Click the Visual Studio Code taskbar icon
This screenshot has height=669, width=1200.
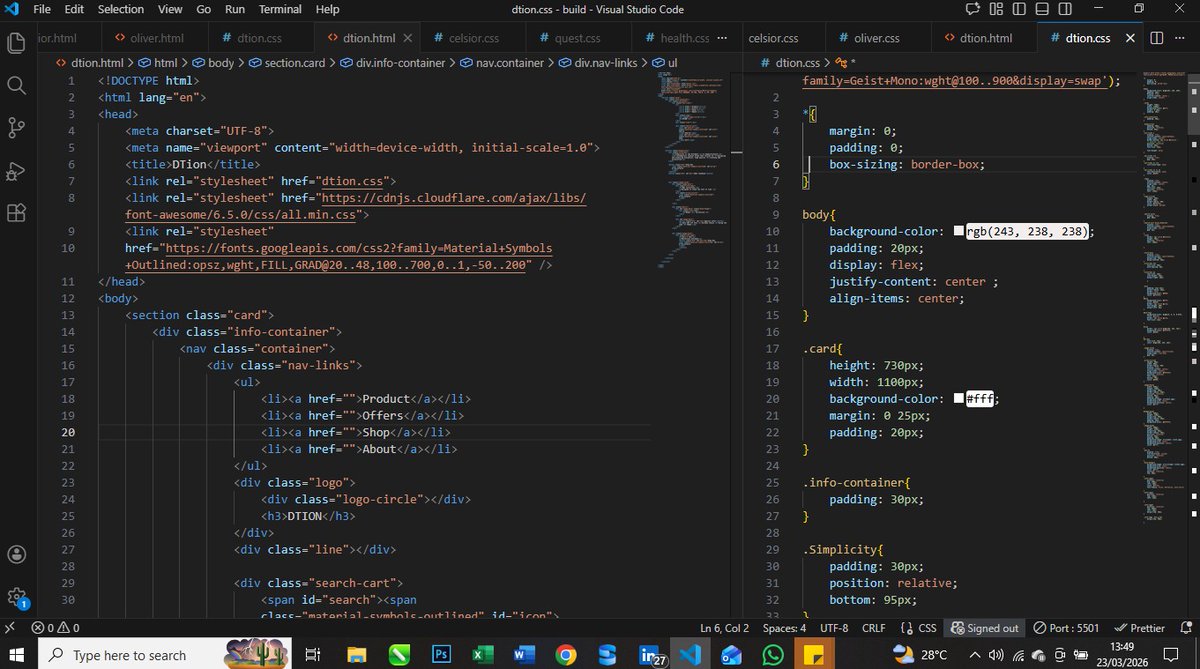[689, 655]
